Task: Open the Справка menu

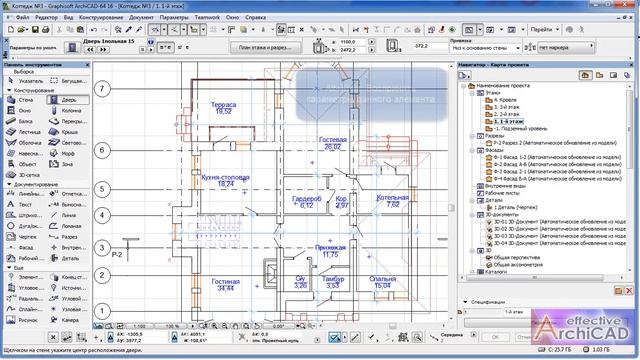Action: [256, 18]
